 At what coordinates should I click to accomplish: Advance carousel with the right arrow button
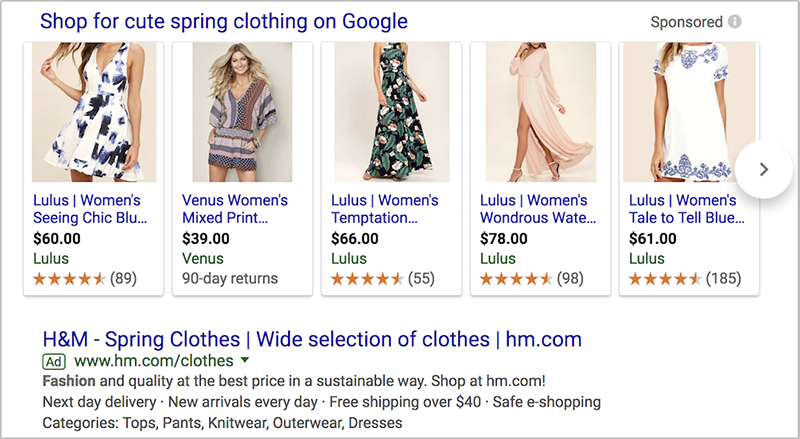(764, 169)
